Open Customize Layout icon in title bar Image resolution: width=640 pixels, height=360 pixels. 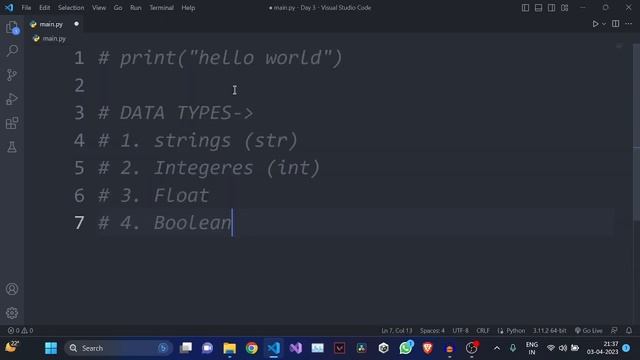[564, 8]
